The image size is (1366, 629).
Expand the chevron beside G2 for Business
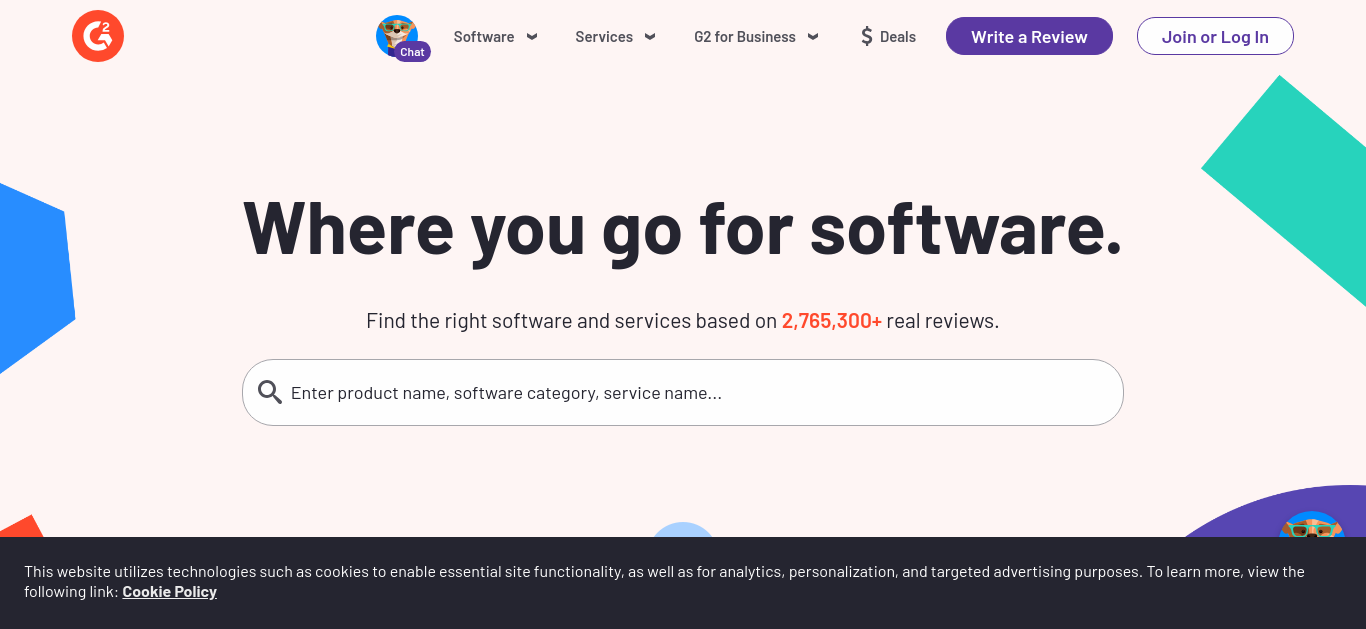point(813,37)
